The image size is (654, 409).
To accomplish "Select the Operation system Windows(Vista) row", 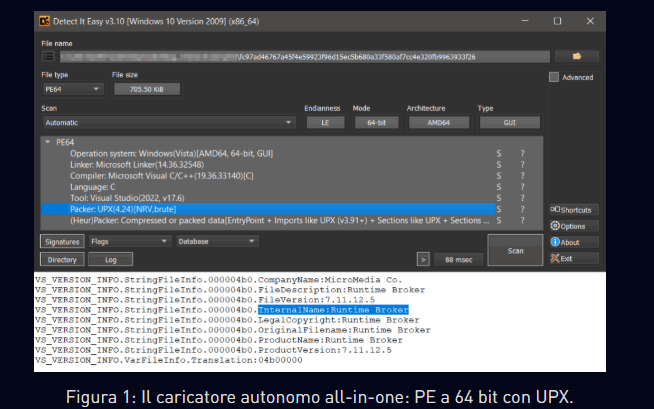I will pos(268,153).
